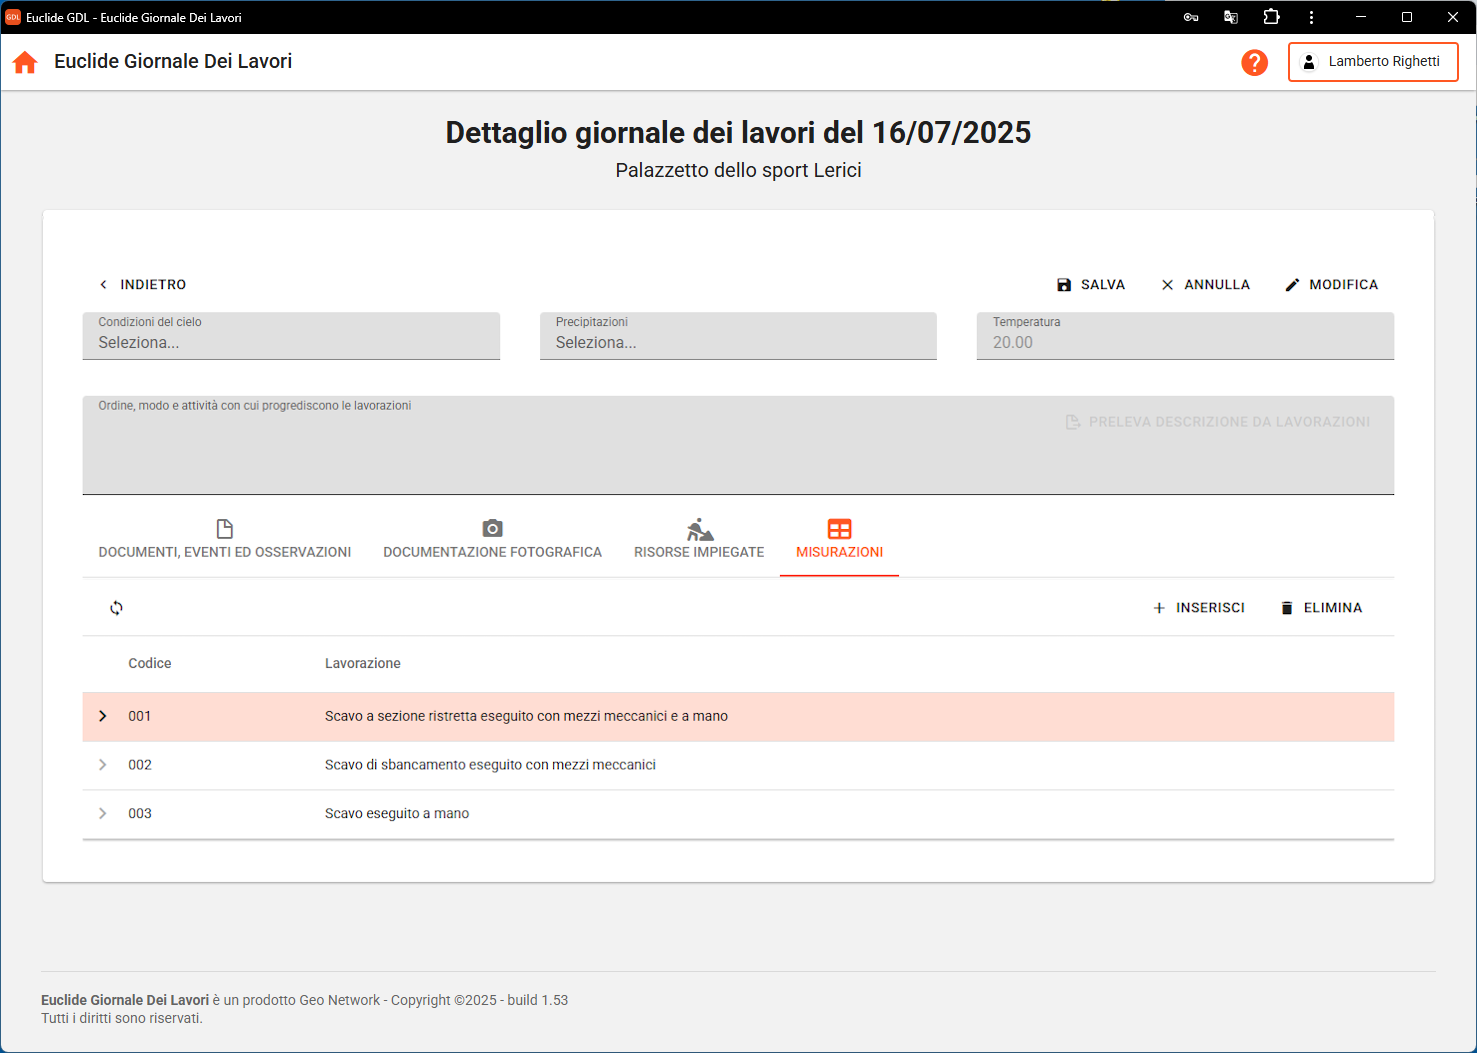Open the Lamberto Righetti user menu
1477x1053 pixels.
click(x=1372, y=62)
